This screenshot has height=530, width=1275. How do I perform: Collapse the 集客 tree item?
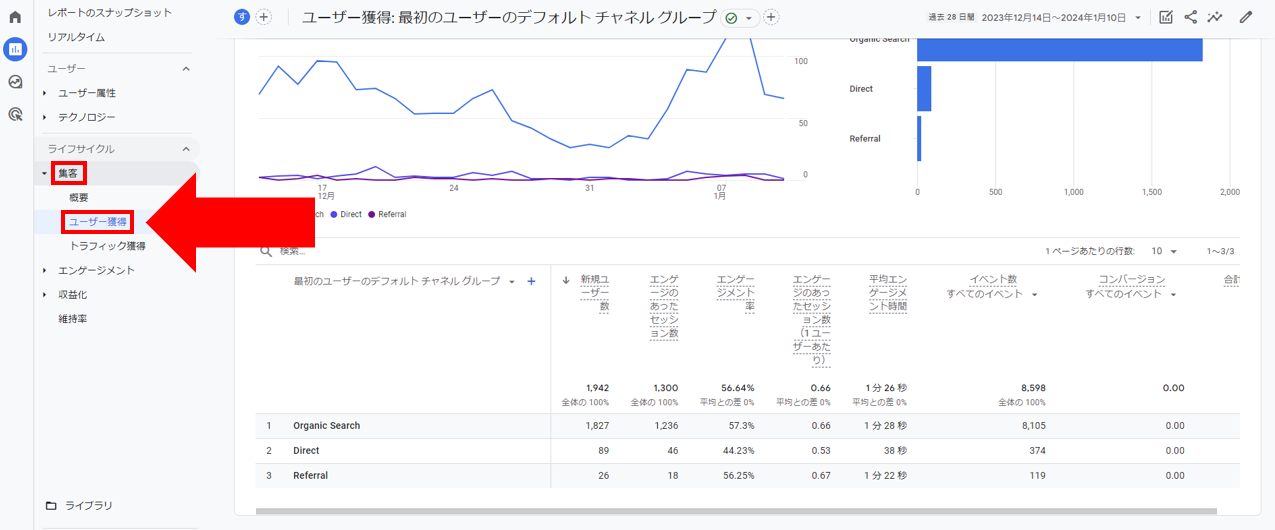[44, 173]
